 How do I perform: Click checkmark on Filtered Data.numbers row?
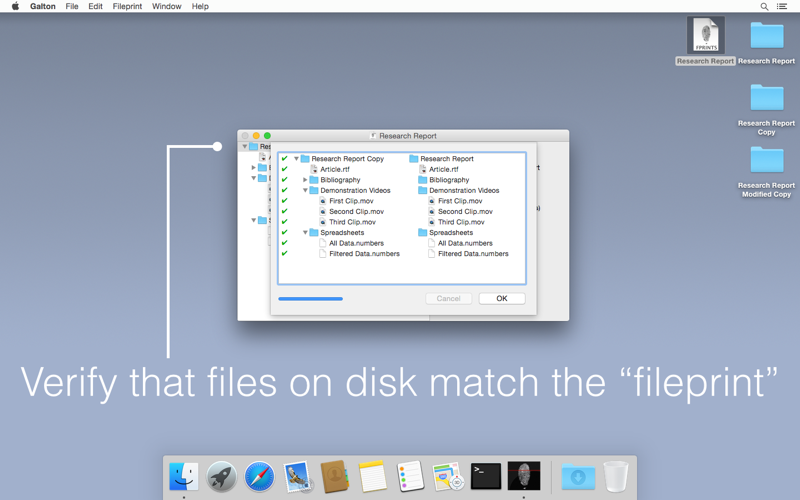tap(285, 254)
